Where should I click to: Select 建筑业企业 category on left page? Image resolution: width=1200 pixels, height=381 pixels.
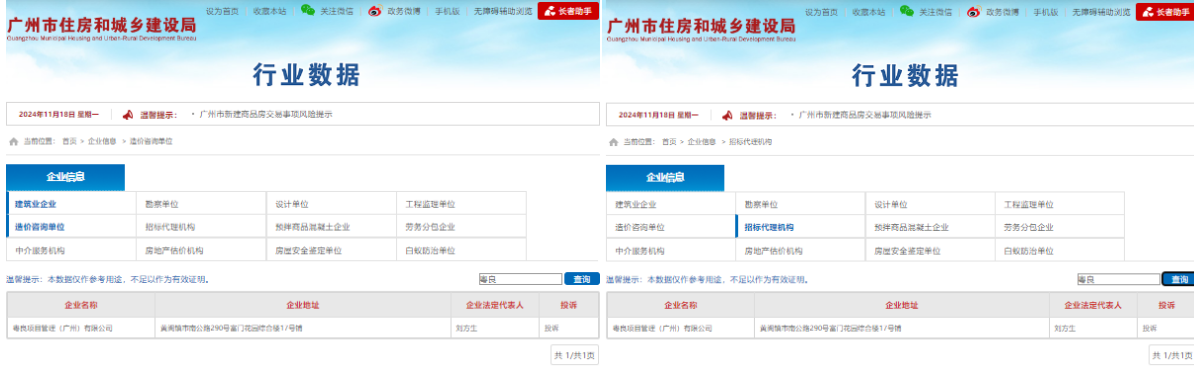point(70,203)
